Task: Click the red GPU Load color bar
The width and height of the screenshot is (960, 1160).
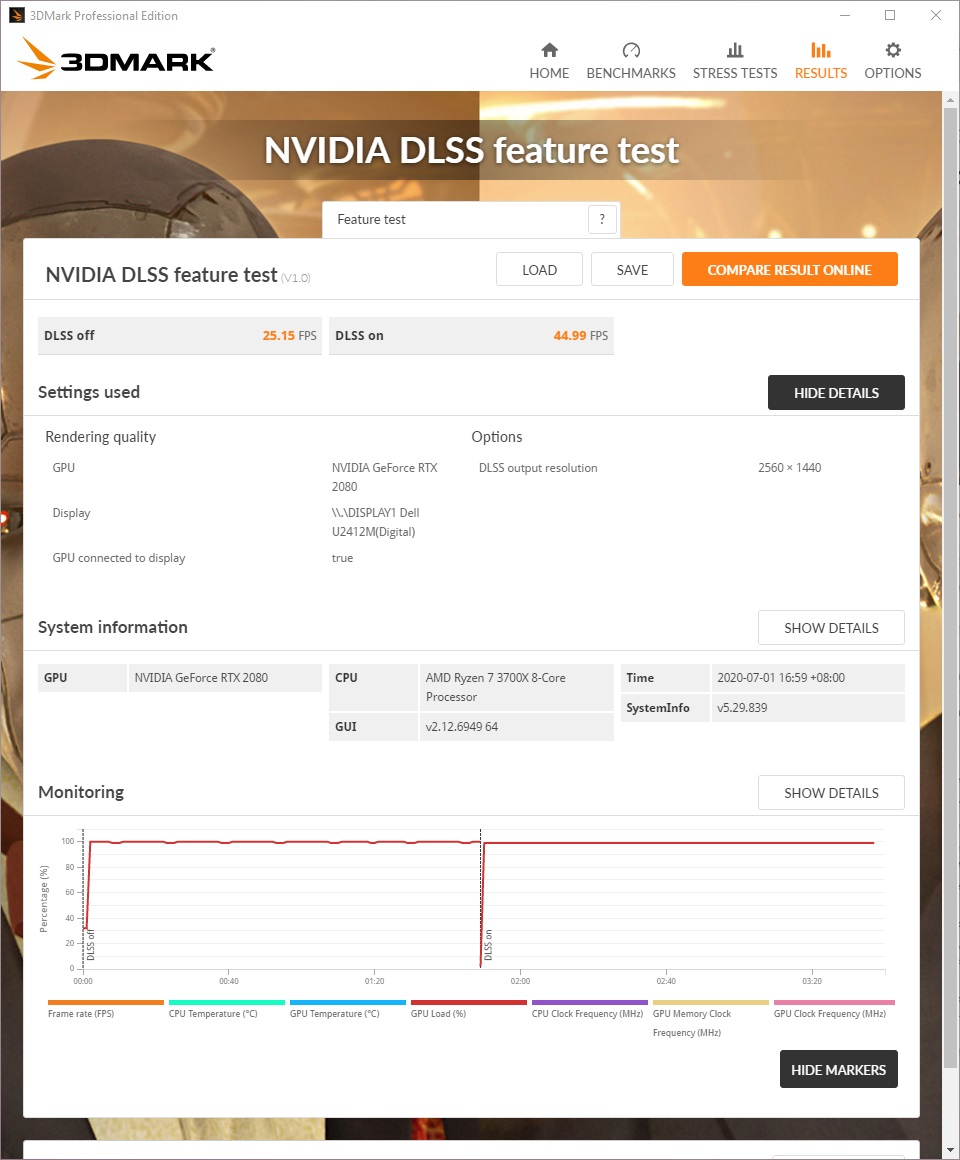Action: click(469, 1002)
